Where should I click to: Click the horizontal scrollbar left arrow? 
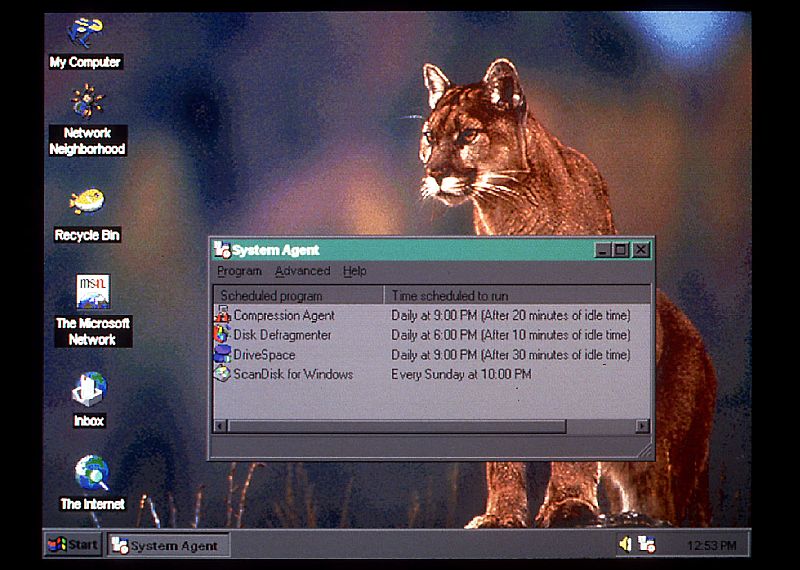click(220, 426)
